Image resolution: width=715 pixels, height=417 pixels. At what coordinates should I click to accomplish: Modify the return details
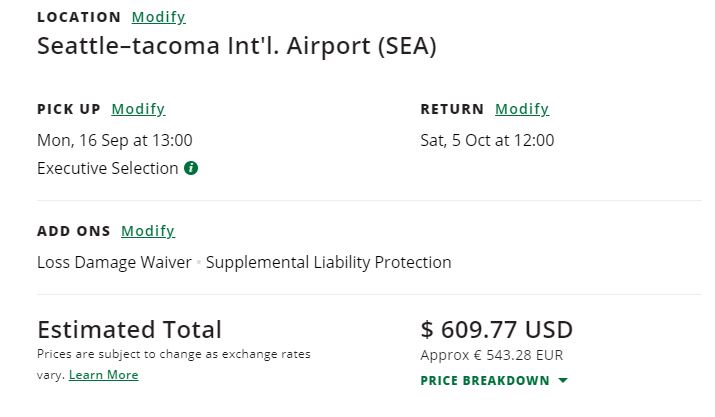[522, 109]
